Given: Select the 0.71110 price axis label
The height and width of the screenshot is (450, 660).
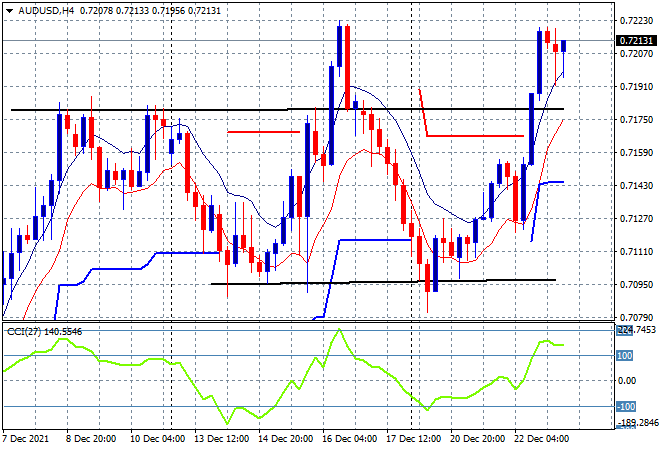Looking at the screenshot, I should [636, 252].
